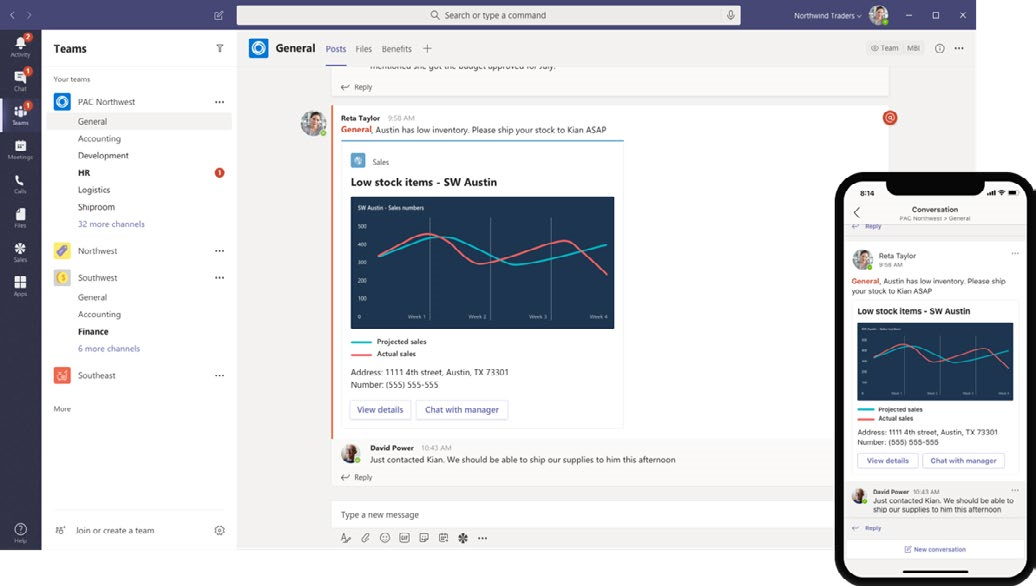Viewport: 1036px width, 586px height.
Task: Open more options for Southeast team
Action: pyautogui.click(x=219, y=375)
